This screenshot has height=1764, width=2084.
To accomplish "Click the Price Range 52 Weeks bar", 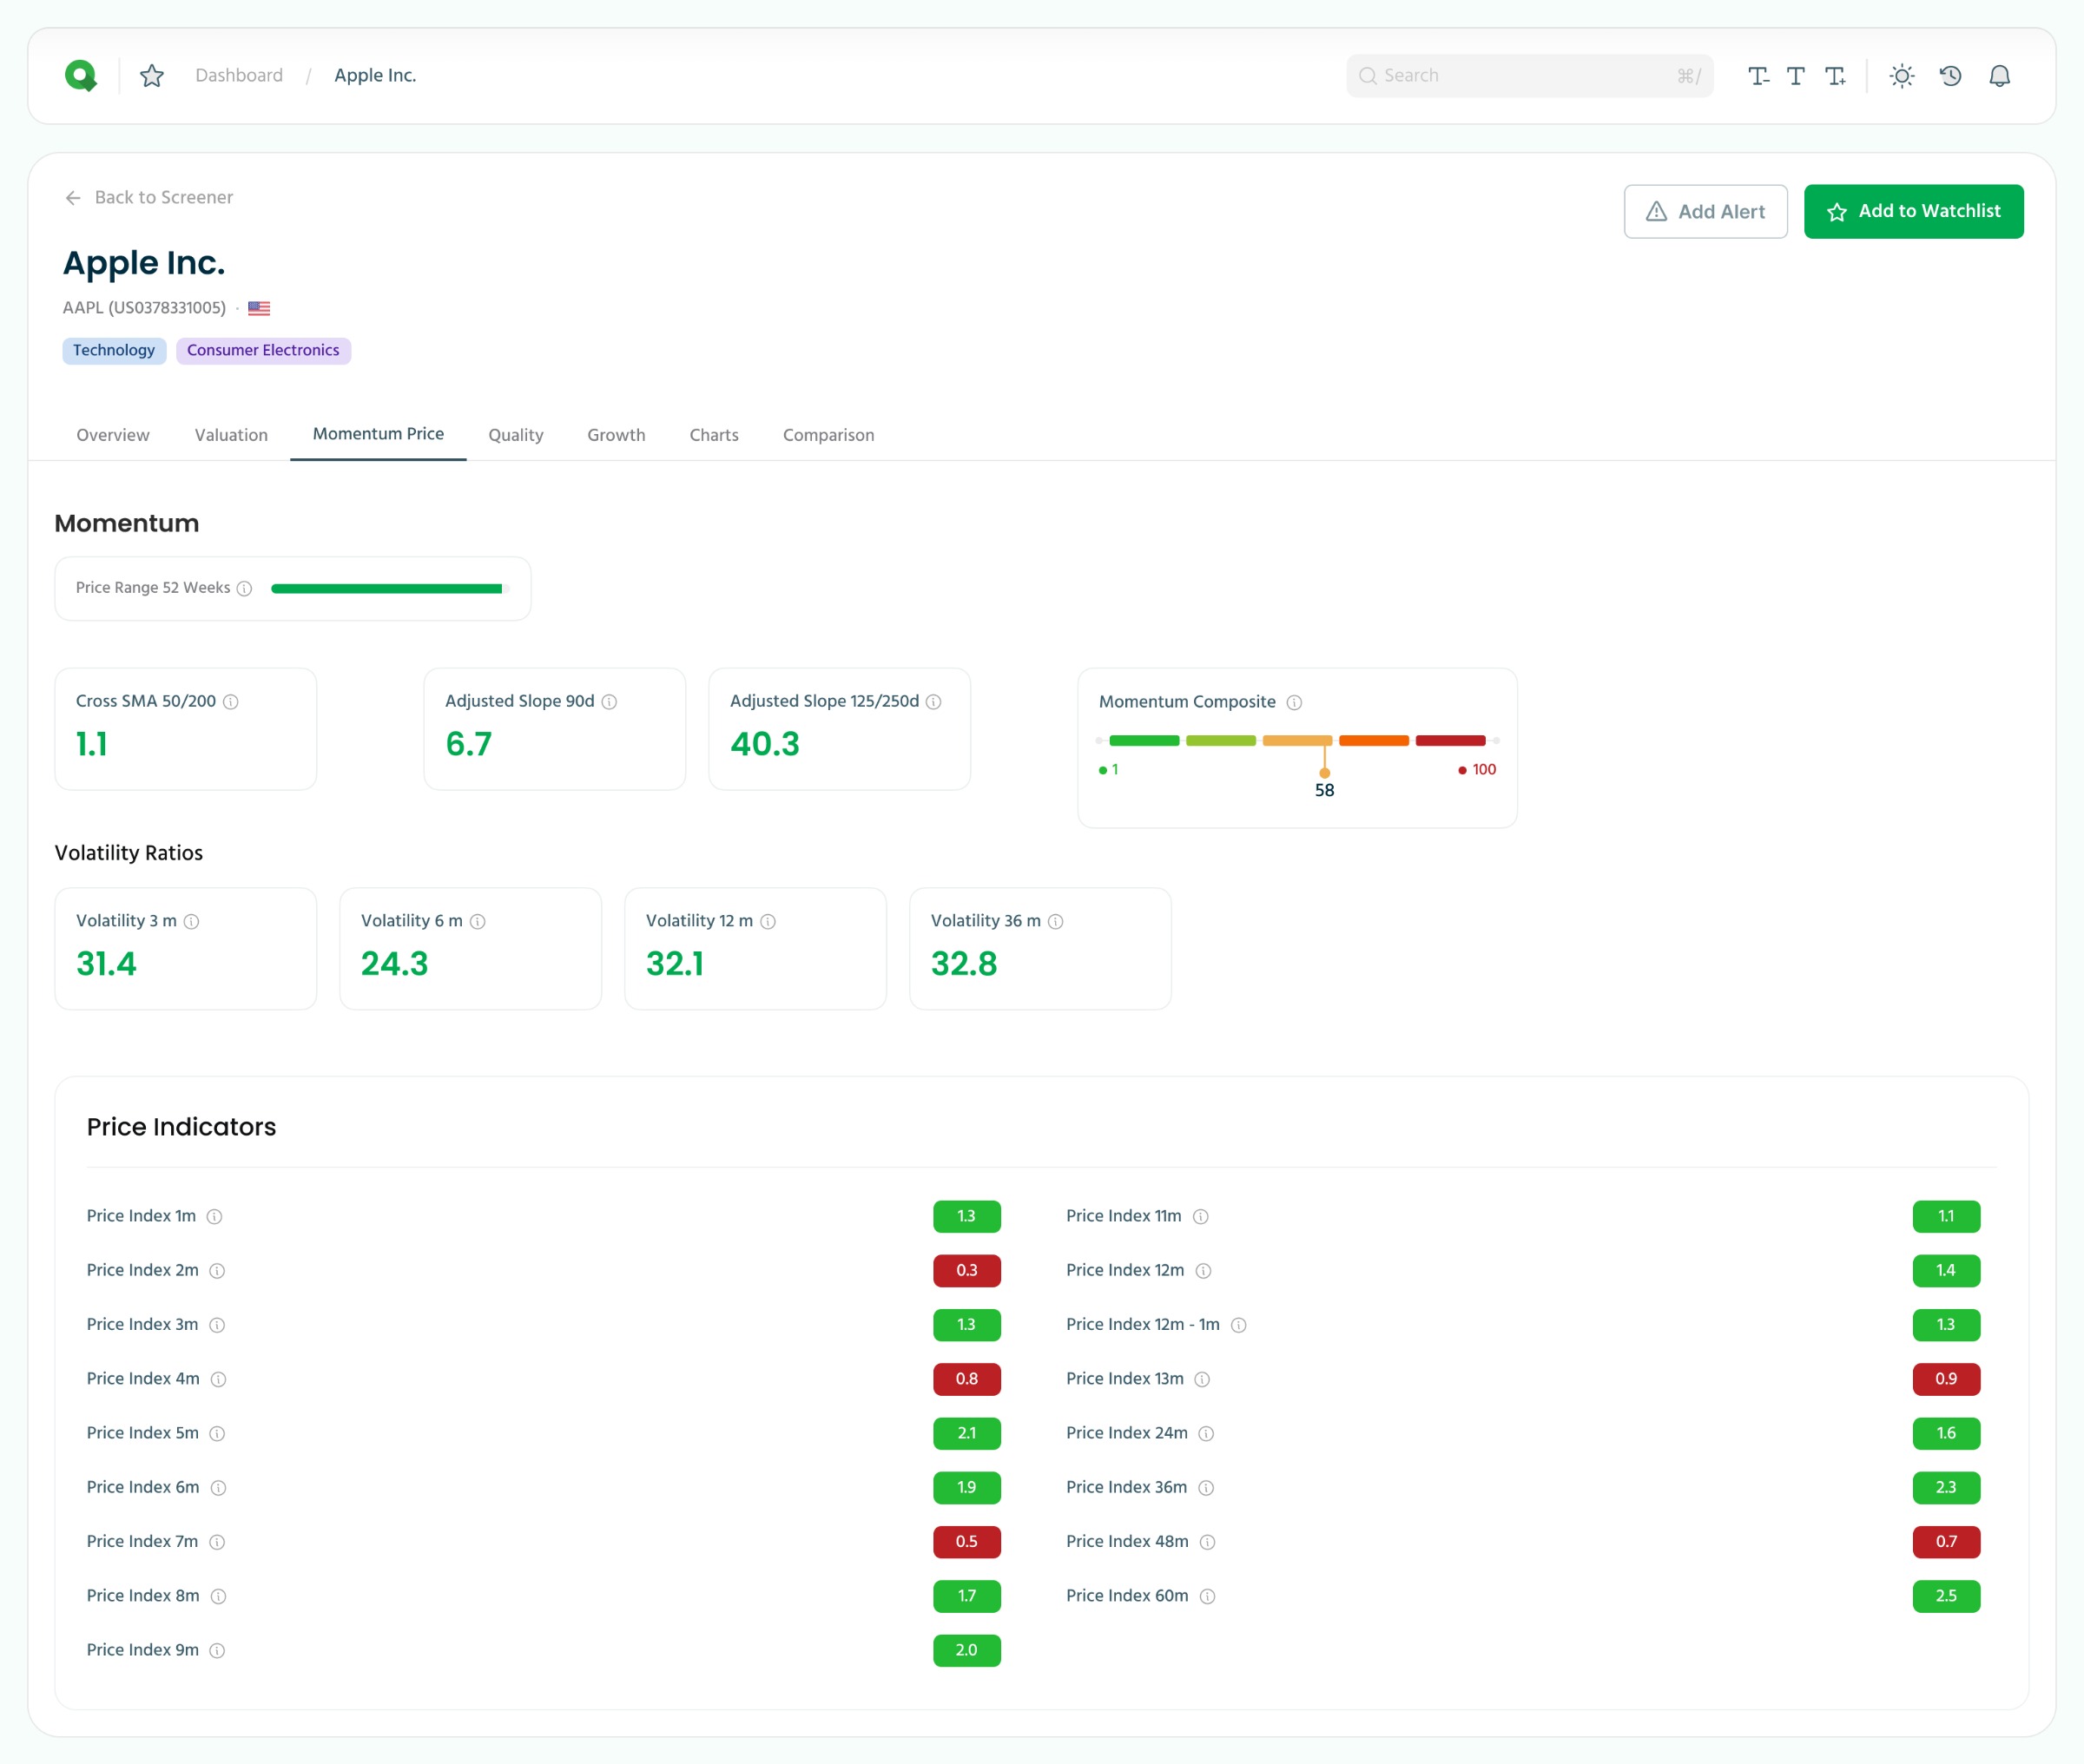I will click(390, 589).
